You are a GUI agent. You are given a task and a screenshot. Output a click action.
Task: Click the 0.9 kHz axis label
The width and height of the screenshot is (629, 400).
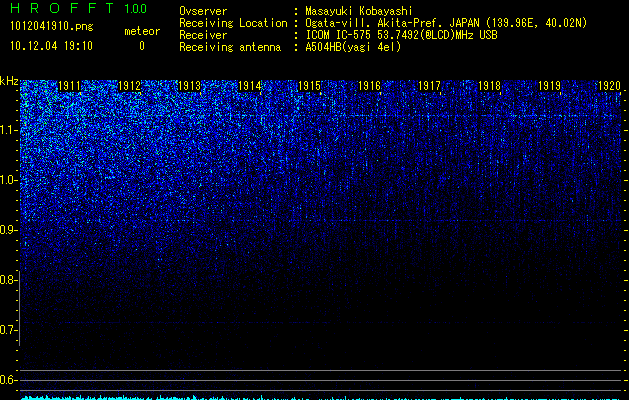click(9, 230)
